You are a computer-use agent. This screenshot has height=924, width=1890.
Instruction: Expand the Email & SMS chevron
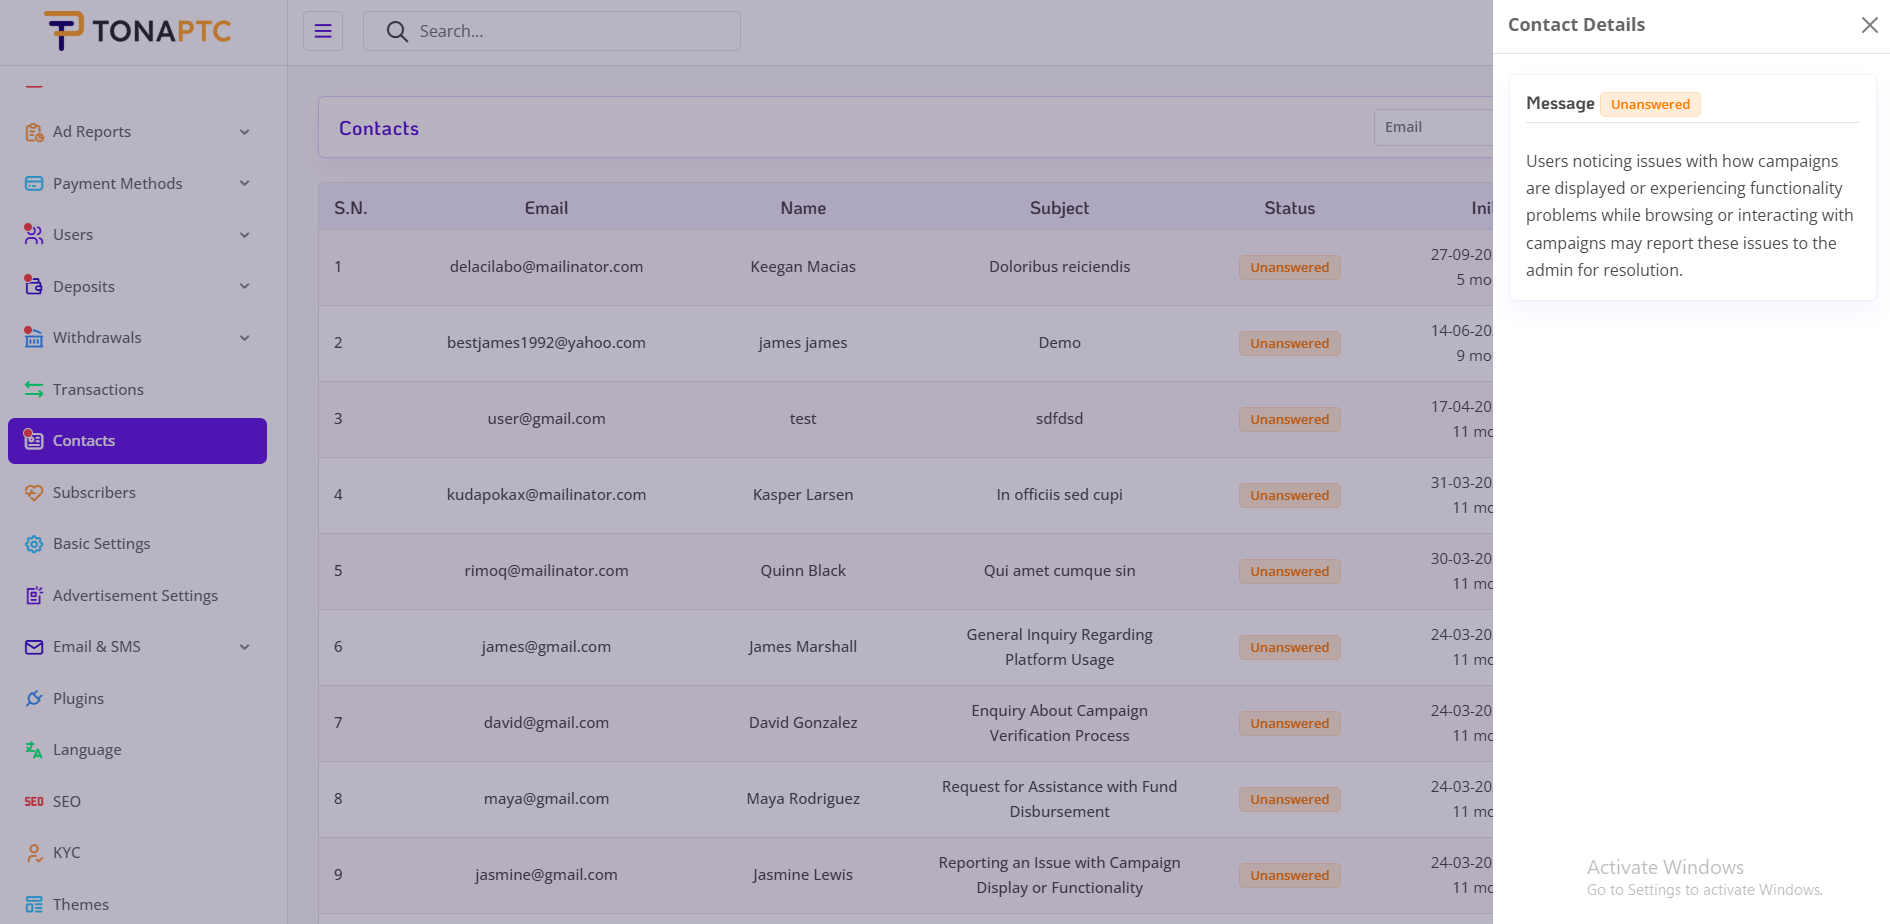pos(245,647)
